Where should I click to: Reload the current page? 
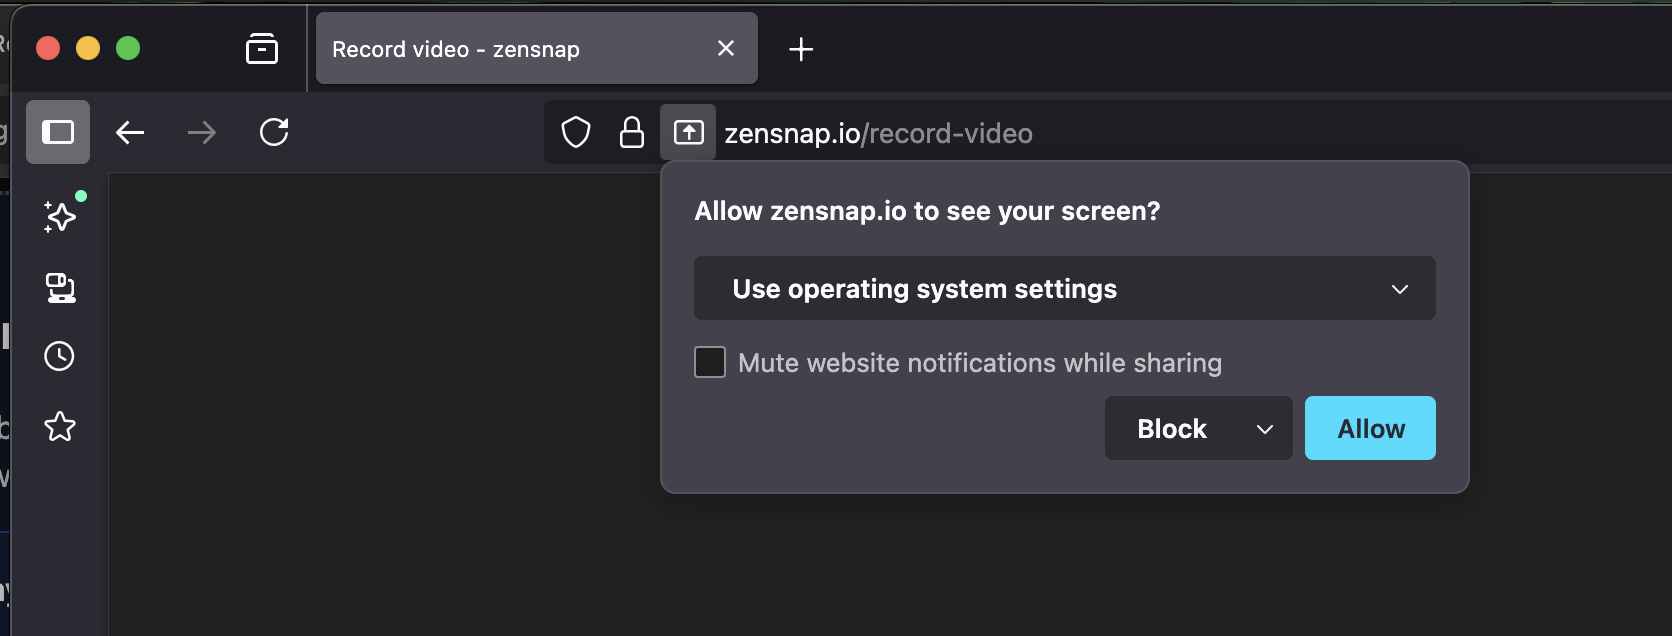coord(274,132)
